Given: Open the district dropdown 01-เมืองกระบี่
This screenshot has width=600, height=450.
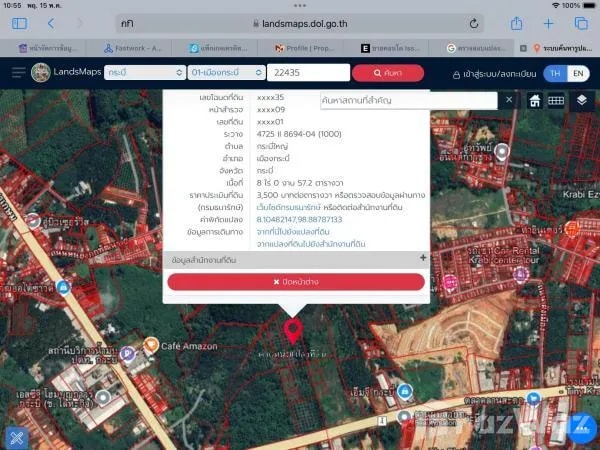Looking at the screenshot, I should point(226,73).
